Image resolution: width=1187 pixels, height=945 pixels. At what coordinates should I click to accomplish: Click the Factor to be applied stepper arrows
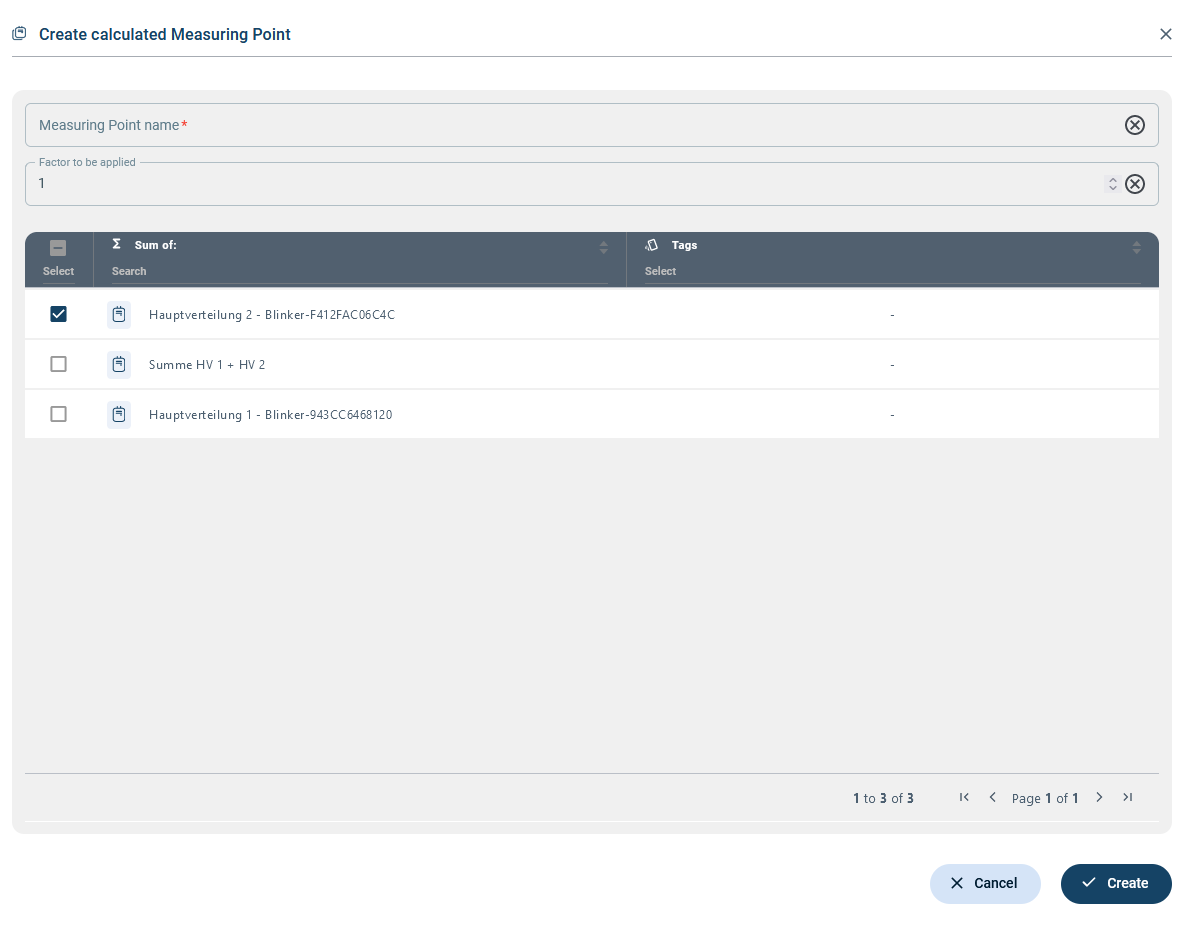(x=1112, y=184)
